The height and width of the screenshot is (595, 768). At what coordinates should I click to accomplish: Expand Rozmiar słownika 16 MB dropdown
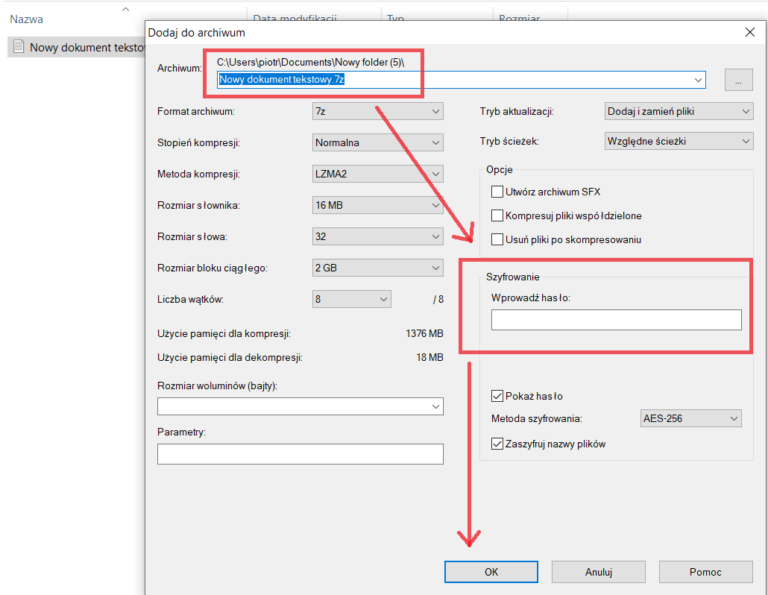click(x=377, y=205)
